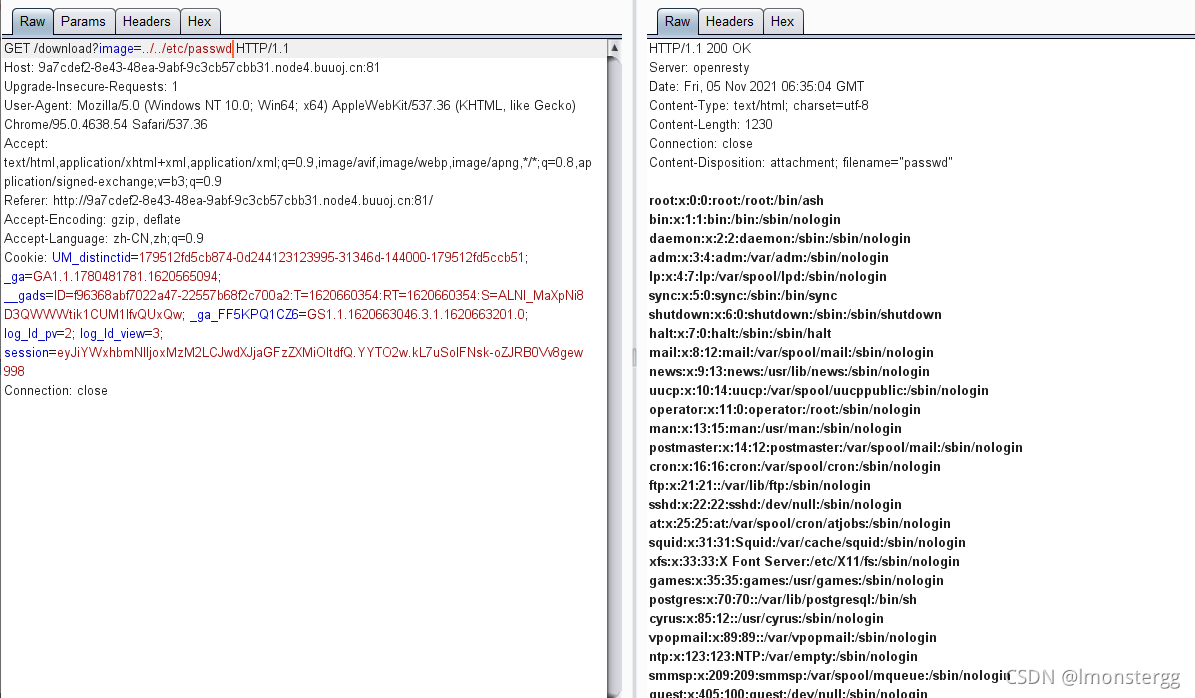
Task: Click the sync:x:5:0 passwd entry
Action: [x=742, y=296]
